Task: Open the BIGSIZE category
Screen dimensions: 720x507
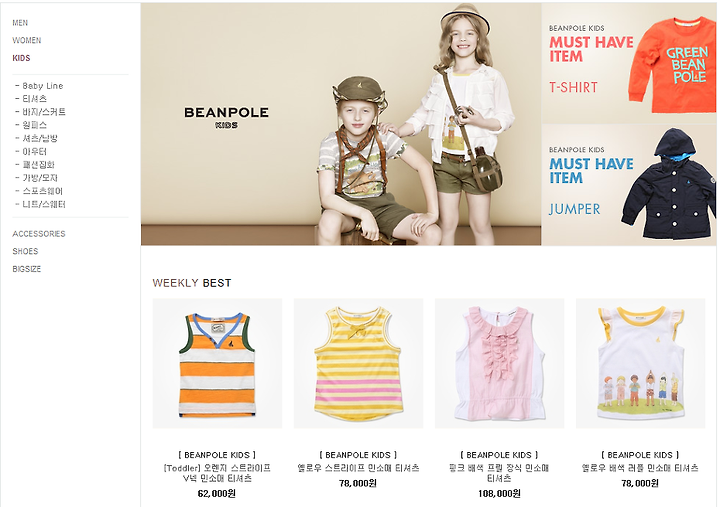Action: coord(27,269)
